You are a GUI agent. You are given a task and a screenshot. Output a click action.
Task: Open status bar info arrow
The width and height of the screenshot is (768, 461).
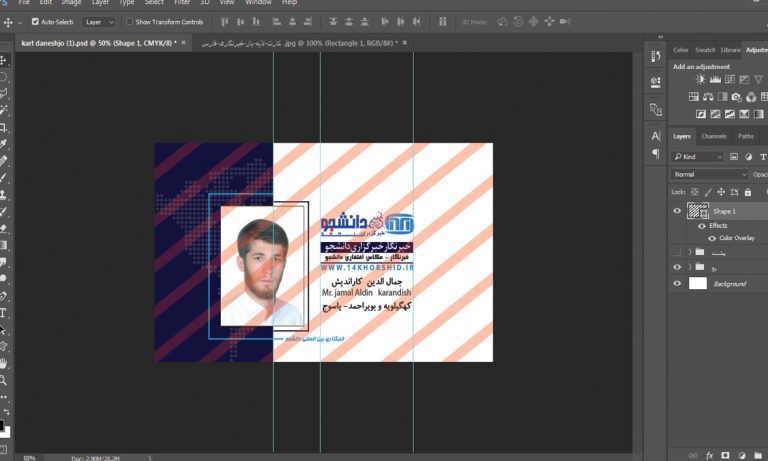pyautogui.click(x=149, y=458)
